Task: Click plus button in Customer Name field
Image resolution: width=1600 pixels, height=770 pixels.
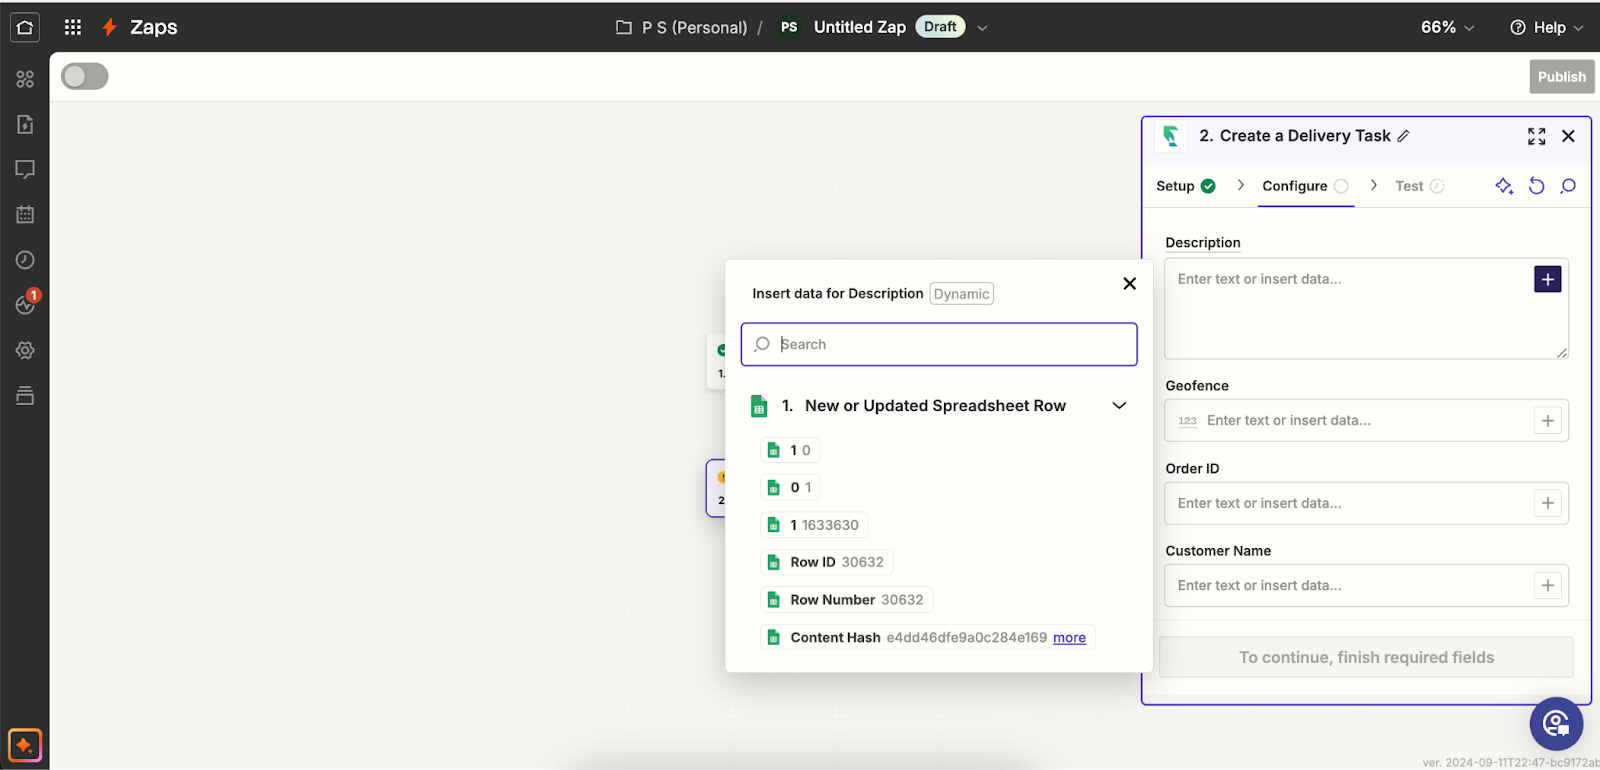Action: (x=1547, y=586)
